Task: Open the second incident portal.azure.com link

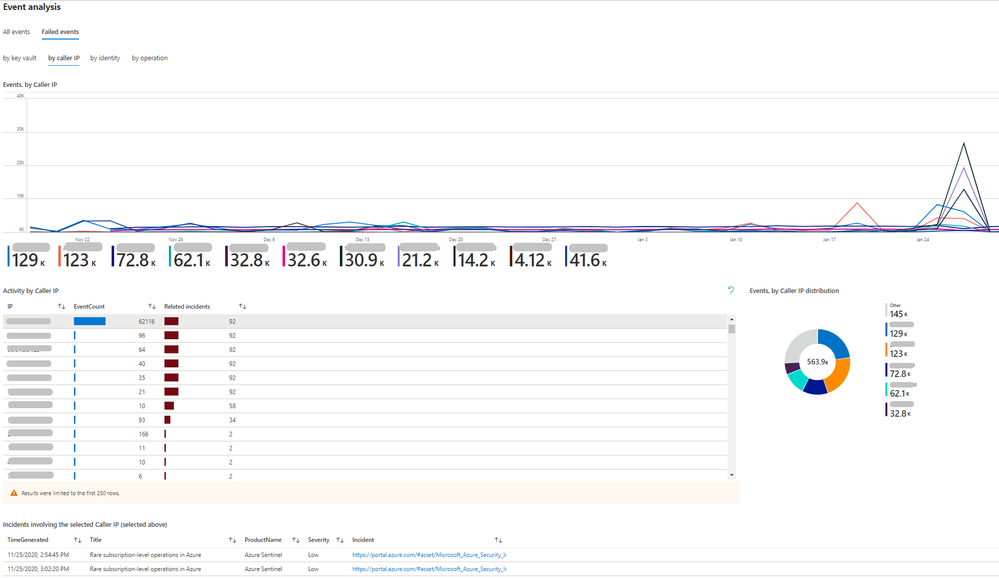Action: (x=429, y=569)
